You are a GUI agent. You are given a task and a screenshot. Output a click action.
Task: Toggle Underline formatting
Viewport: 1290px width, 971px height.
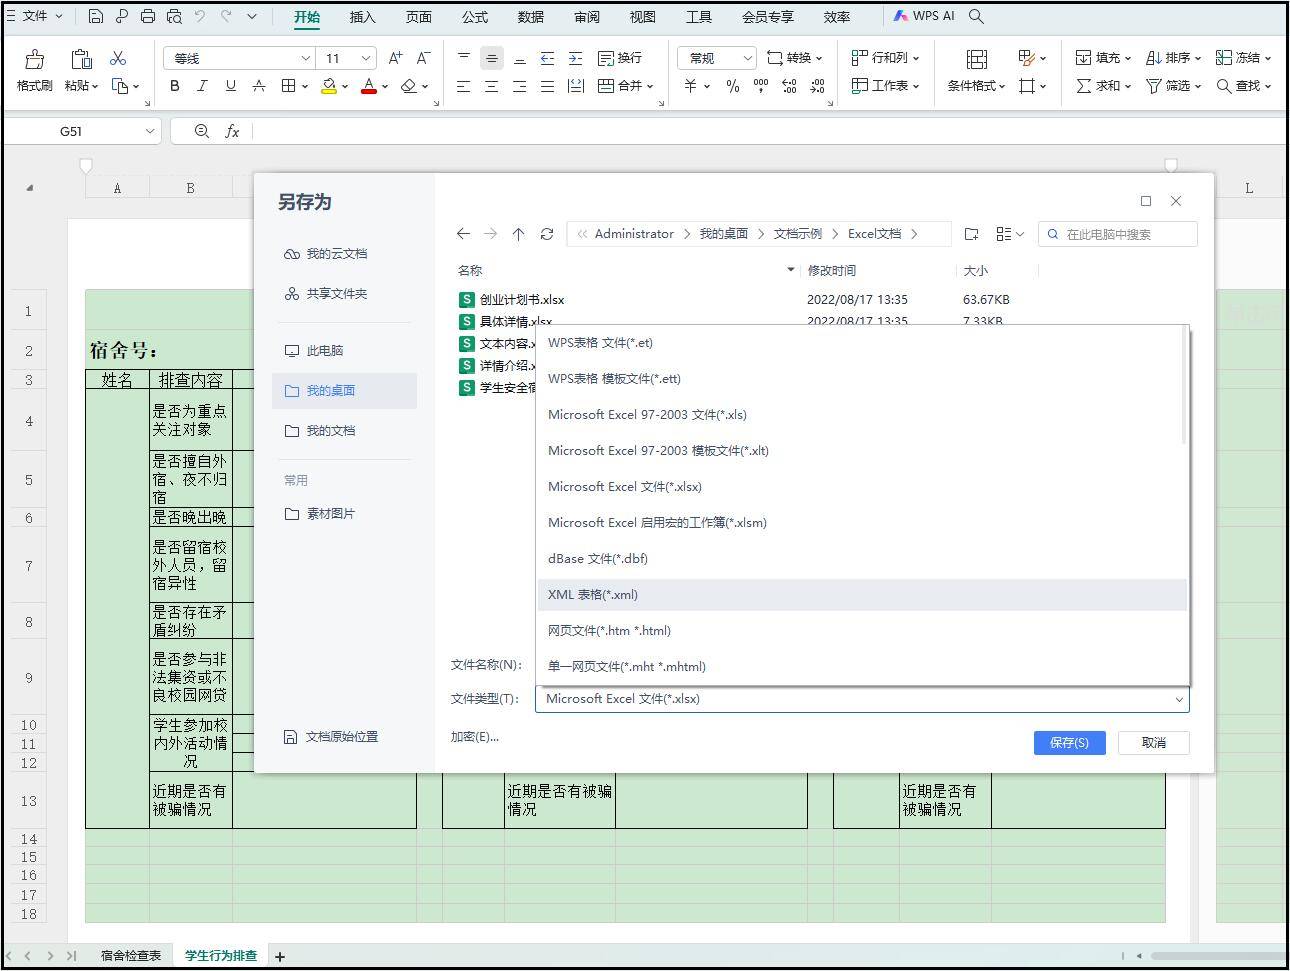[231, 86]
